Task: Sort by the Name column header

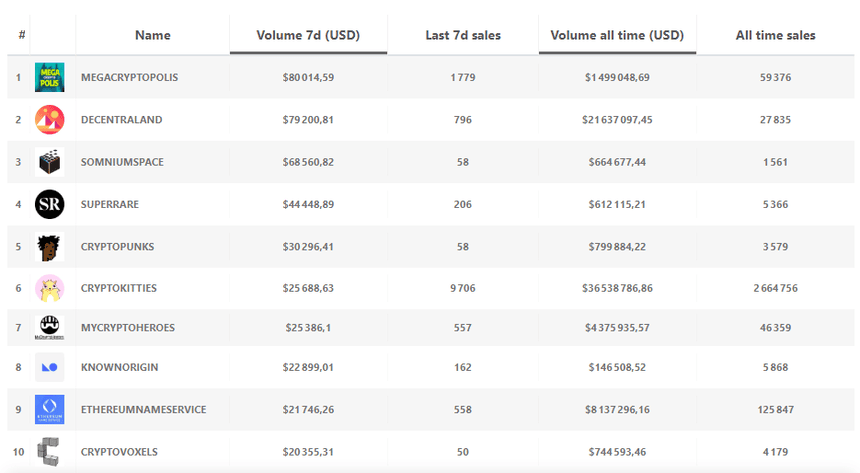Action: coord(152,35)
